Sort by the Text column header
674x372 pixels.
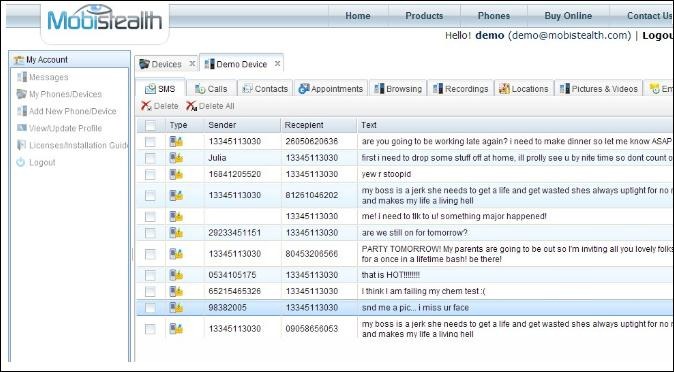tap(515, 125)
